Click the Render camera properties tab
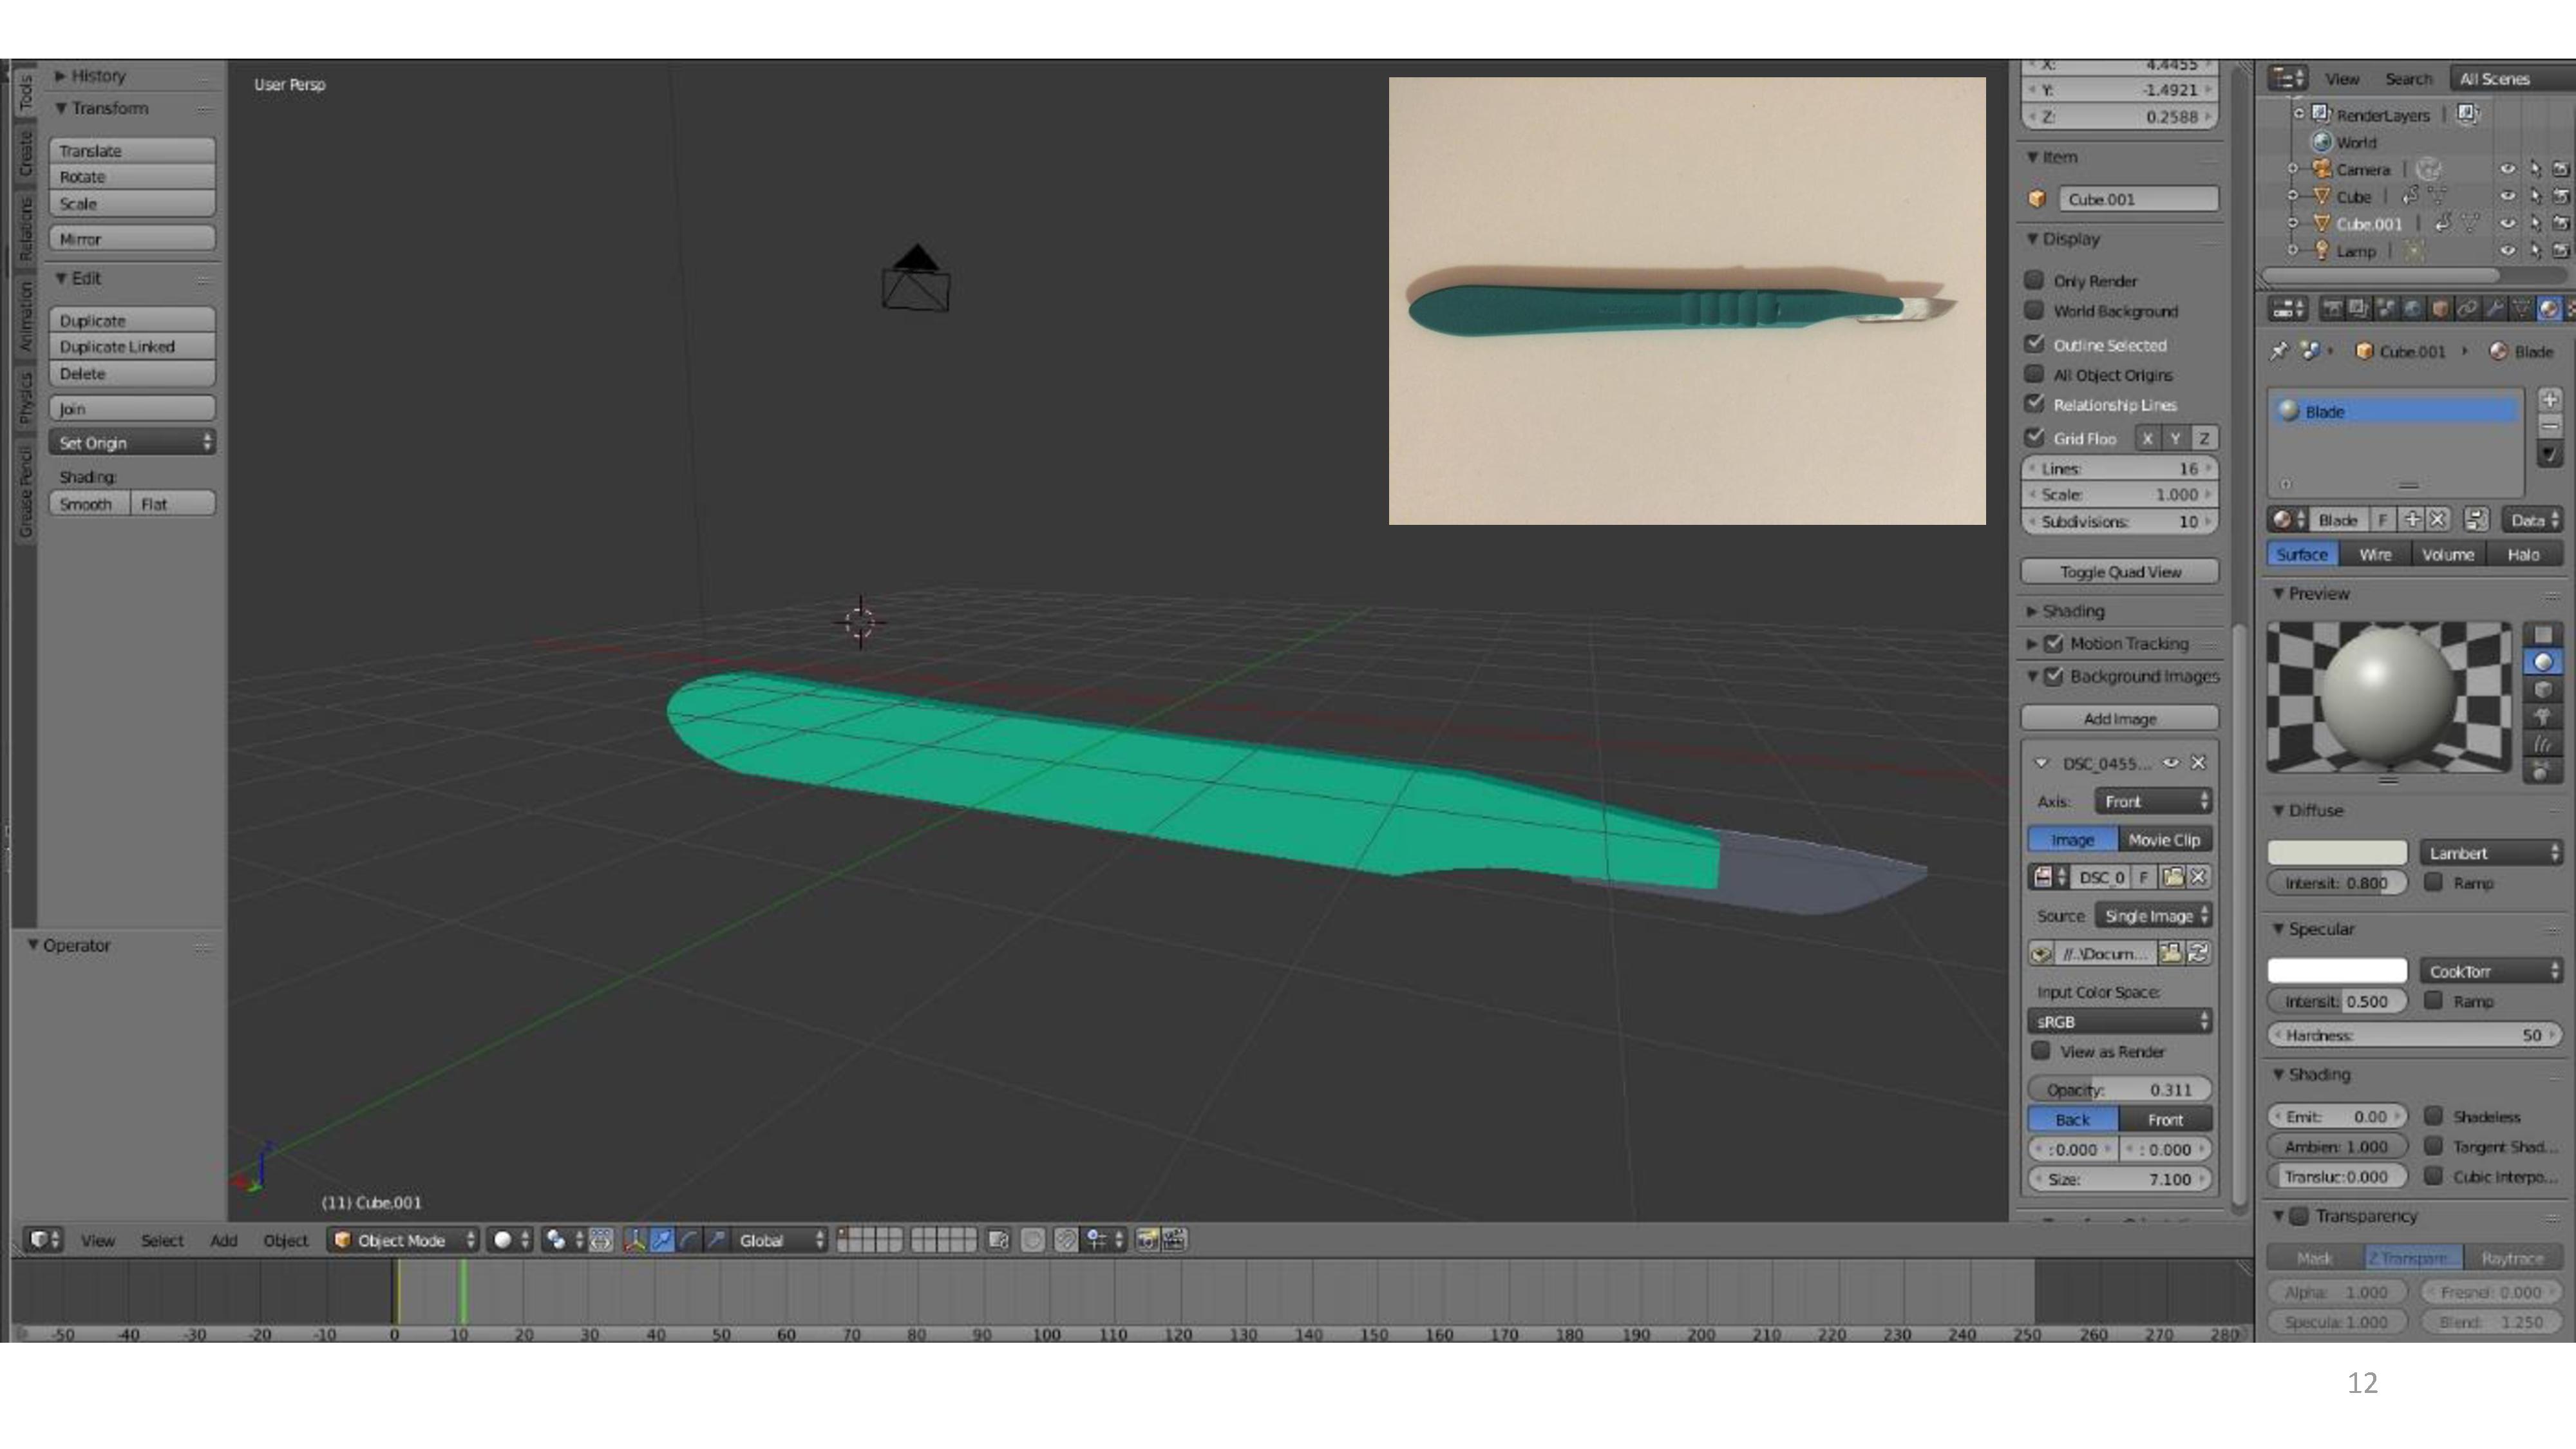This screenshot has width=2576, height=1449. pyautogui.click(x=2332, y=309)
